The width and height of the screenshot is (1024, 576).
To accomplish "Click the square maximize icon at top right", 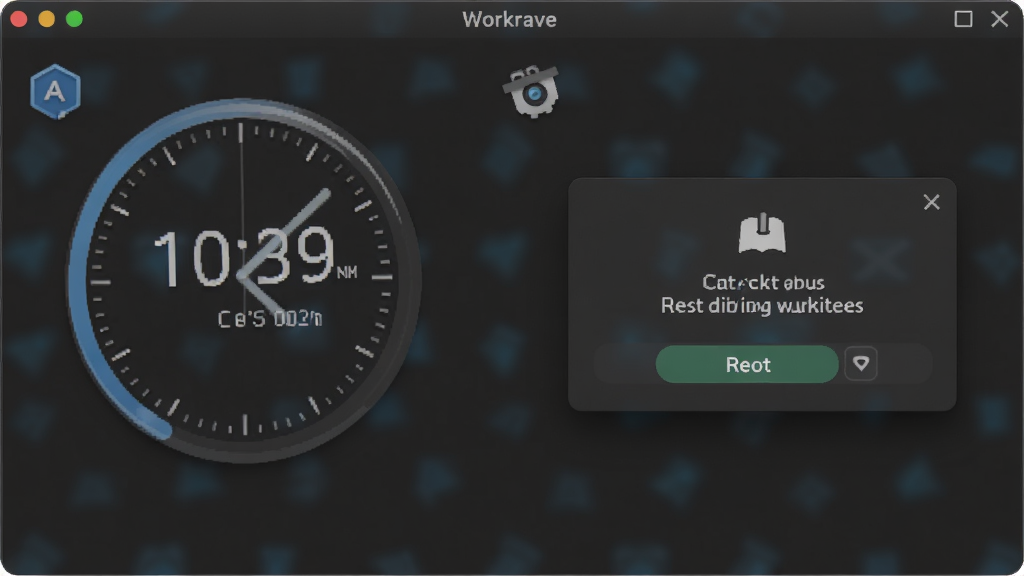I will [963, 19].
